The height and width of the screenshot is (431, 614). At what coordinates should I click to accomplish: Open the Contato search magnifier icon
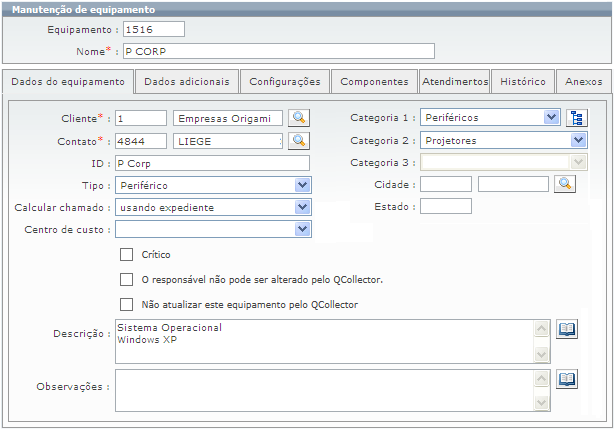coord(299,141)
